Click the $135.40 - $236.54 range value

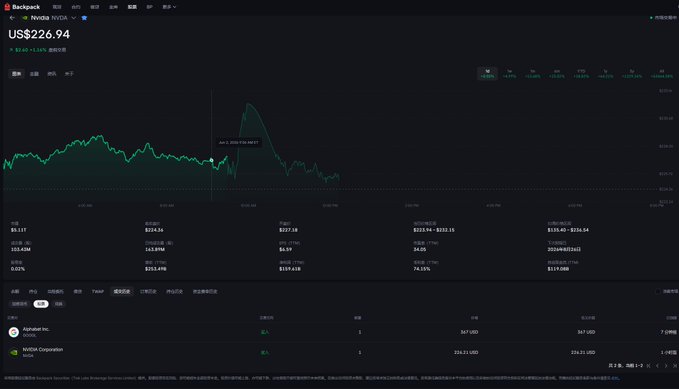pos(568,230)
